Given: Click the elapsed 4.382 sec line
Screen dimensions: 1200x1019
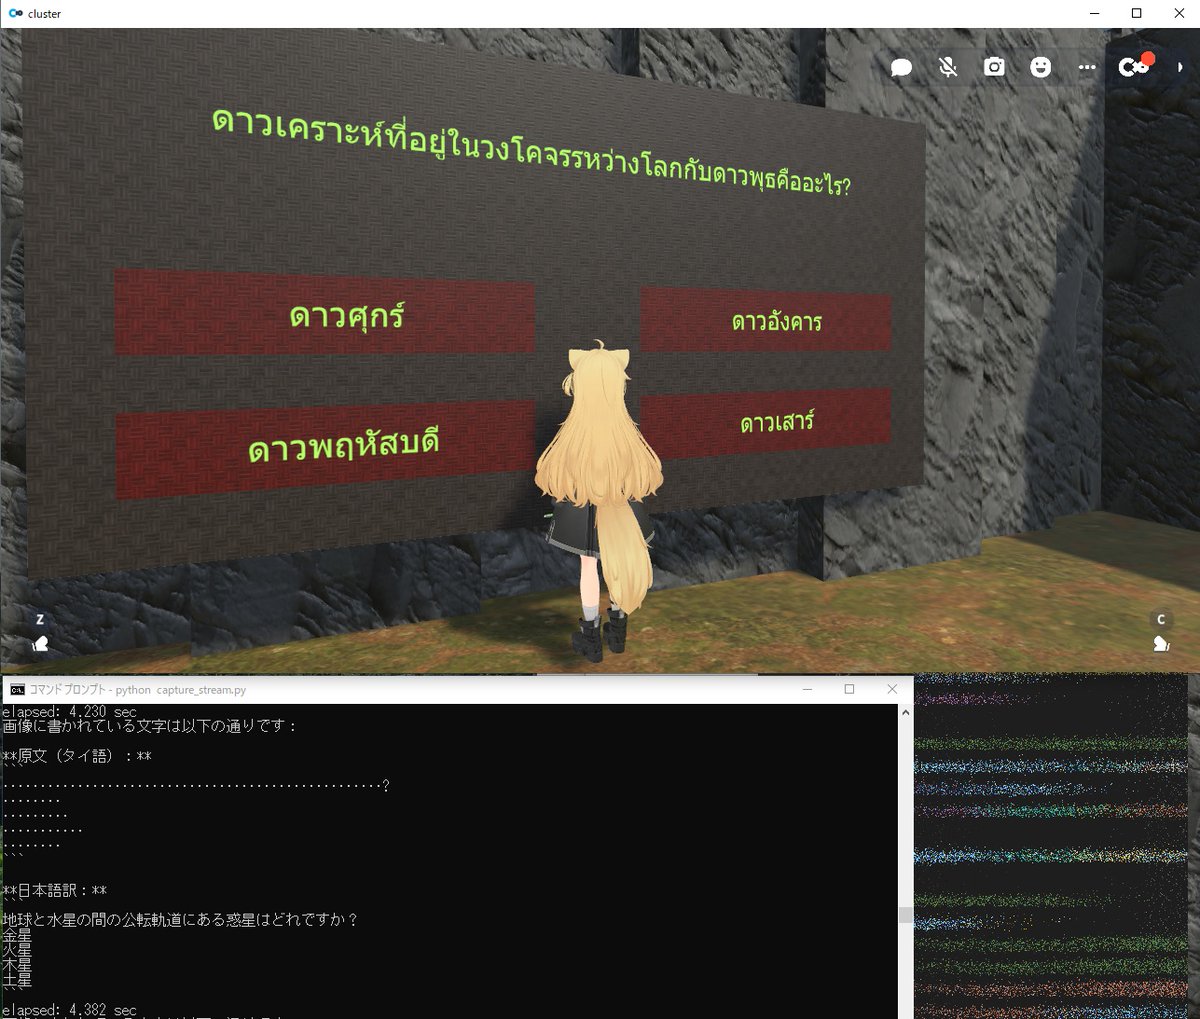Looking at the screenshot, I should (x=69, y=1010).
